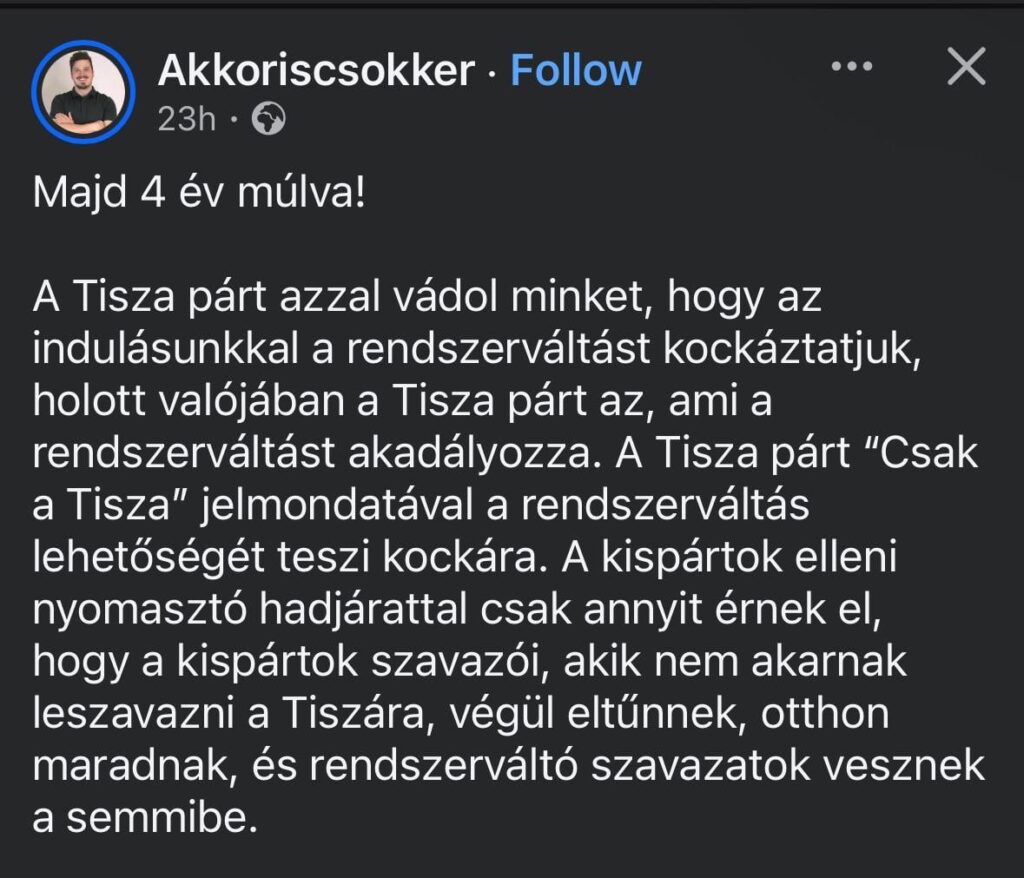
Task: Open the Akkoriscsokker profile picture
Action: [x=83, y=92]
